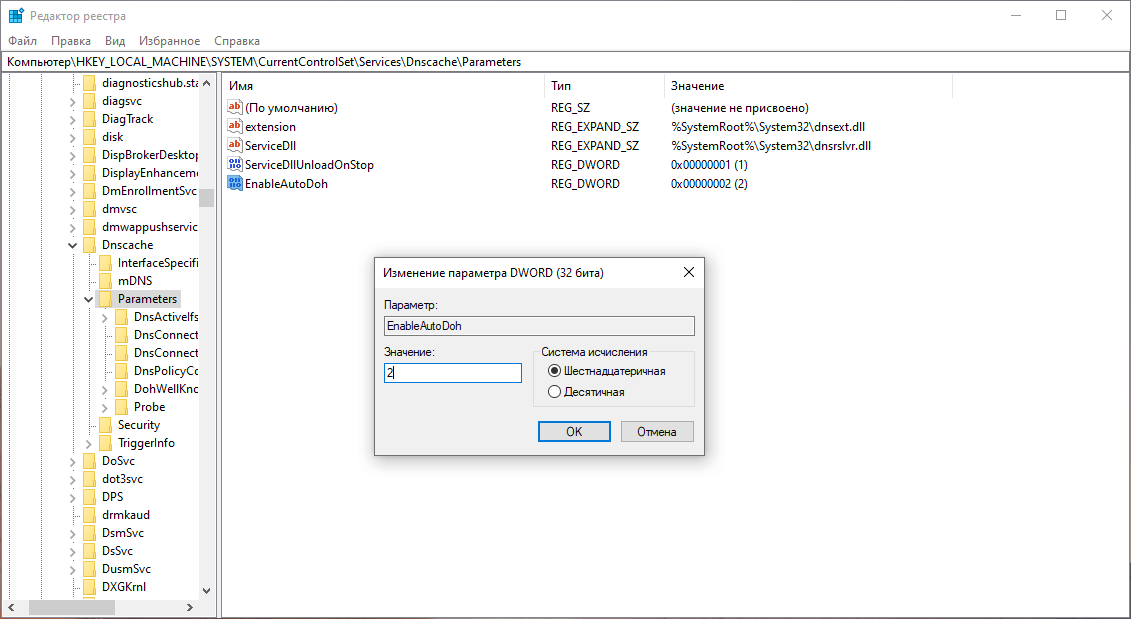Click the folder icon of the mDNS key
Viewport: 1131px width, 619px height.
coord(105,281)
